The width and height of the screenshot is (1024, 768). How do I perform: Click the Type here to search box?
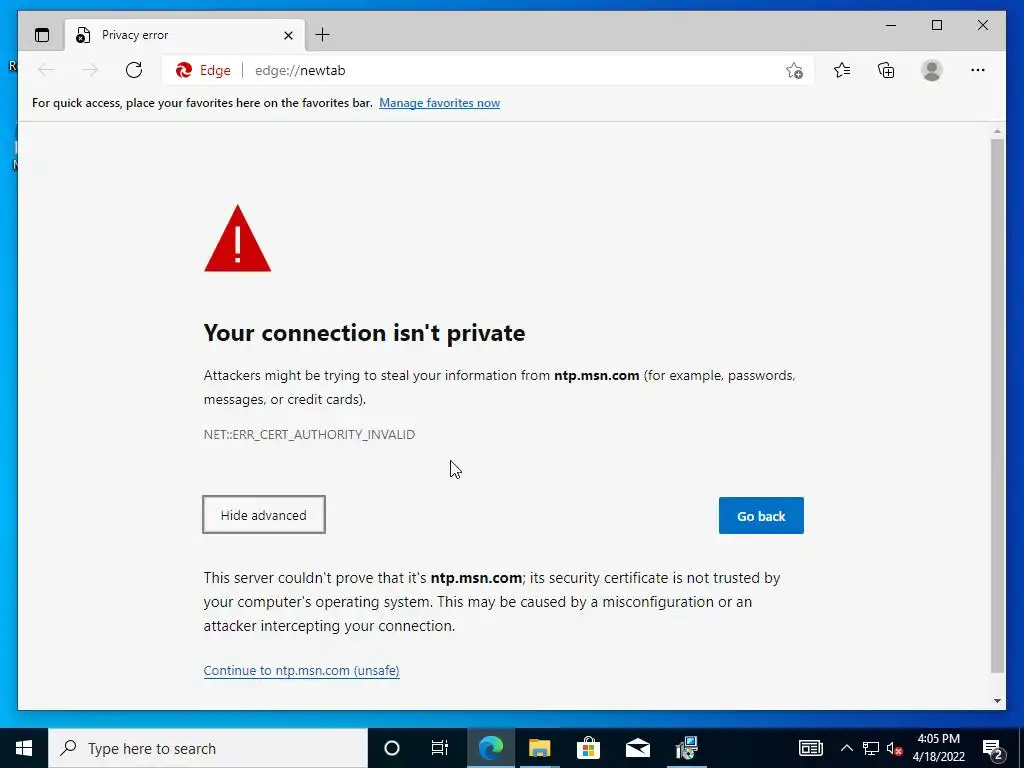(x=208, y=748)
